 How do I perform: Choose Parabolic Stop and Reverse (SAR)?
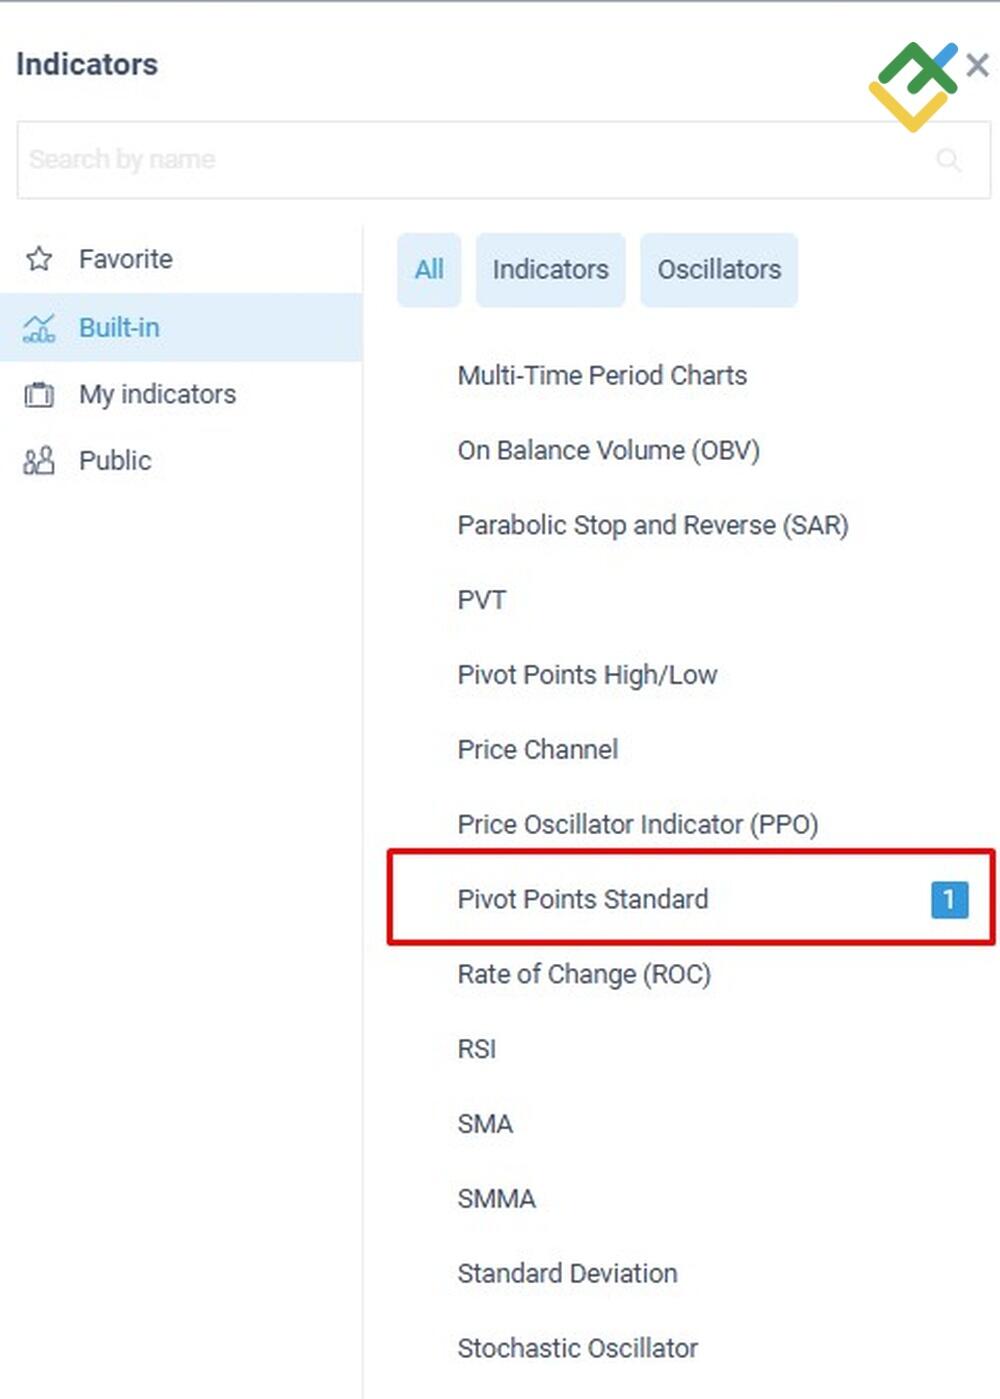pos(652,525)
